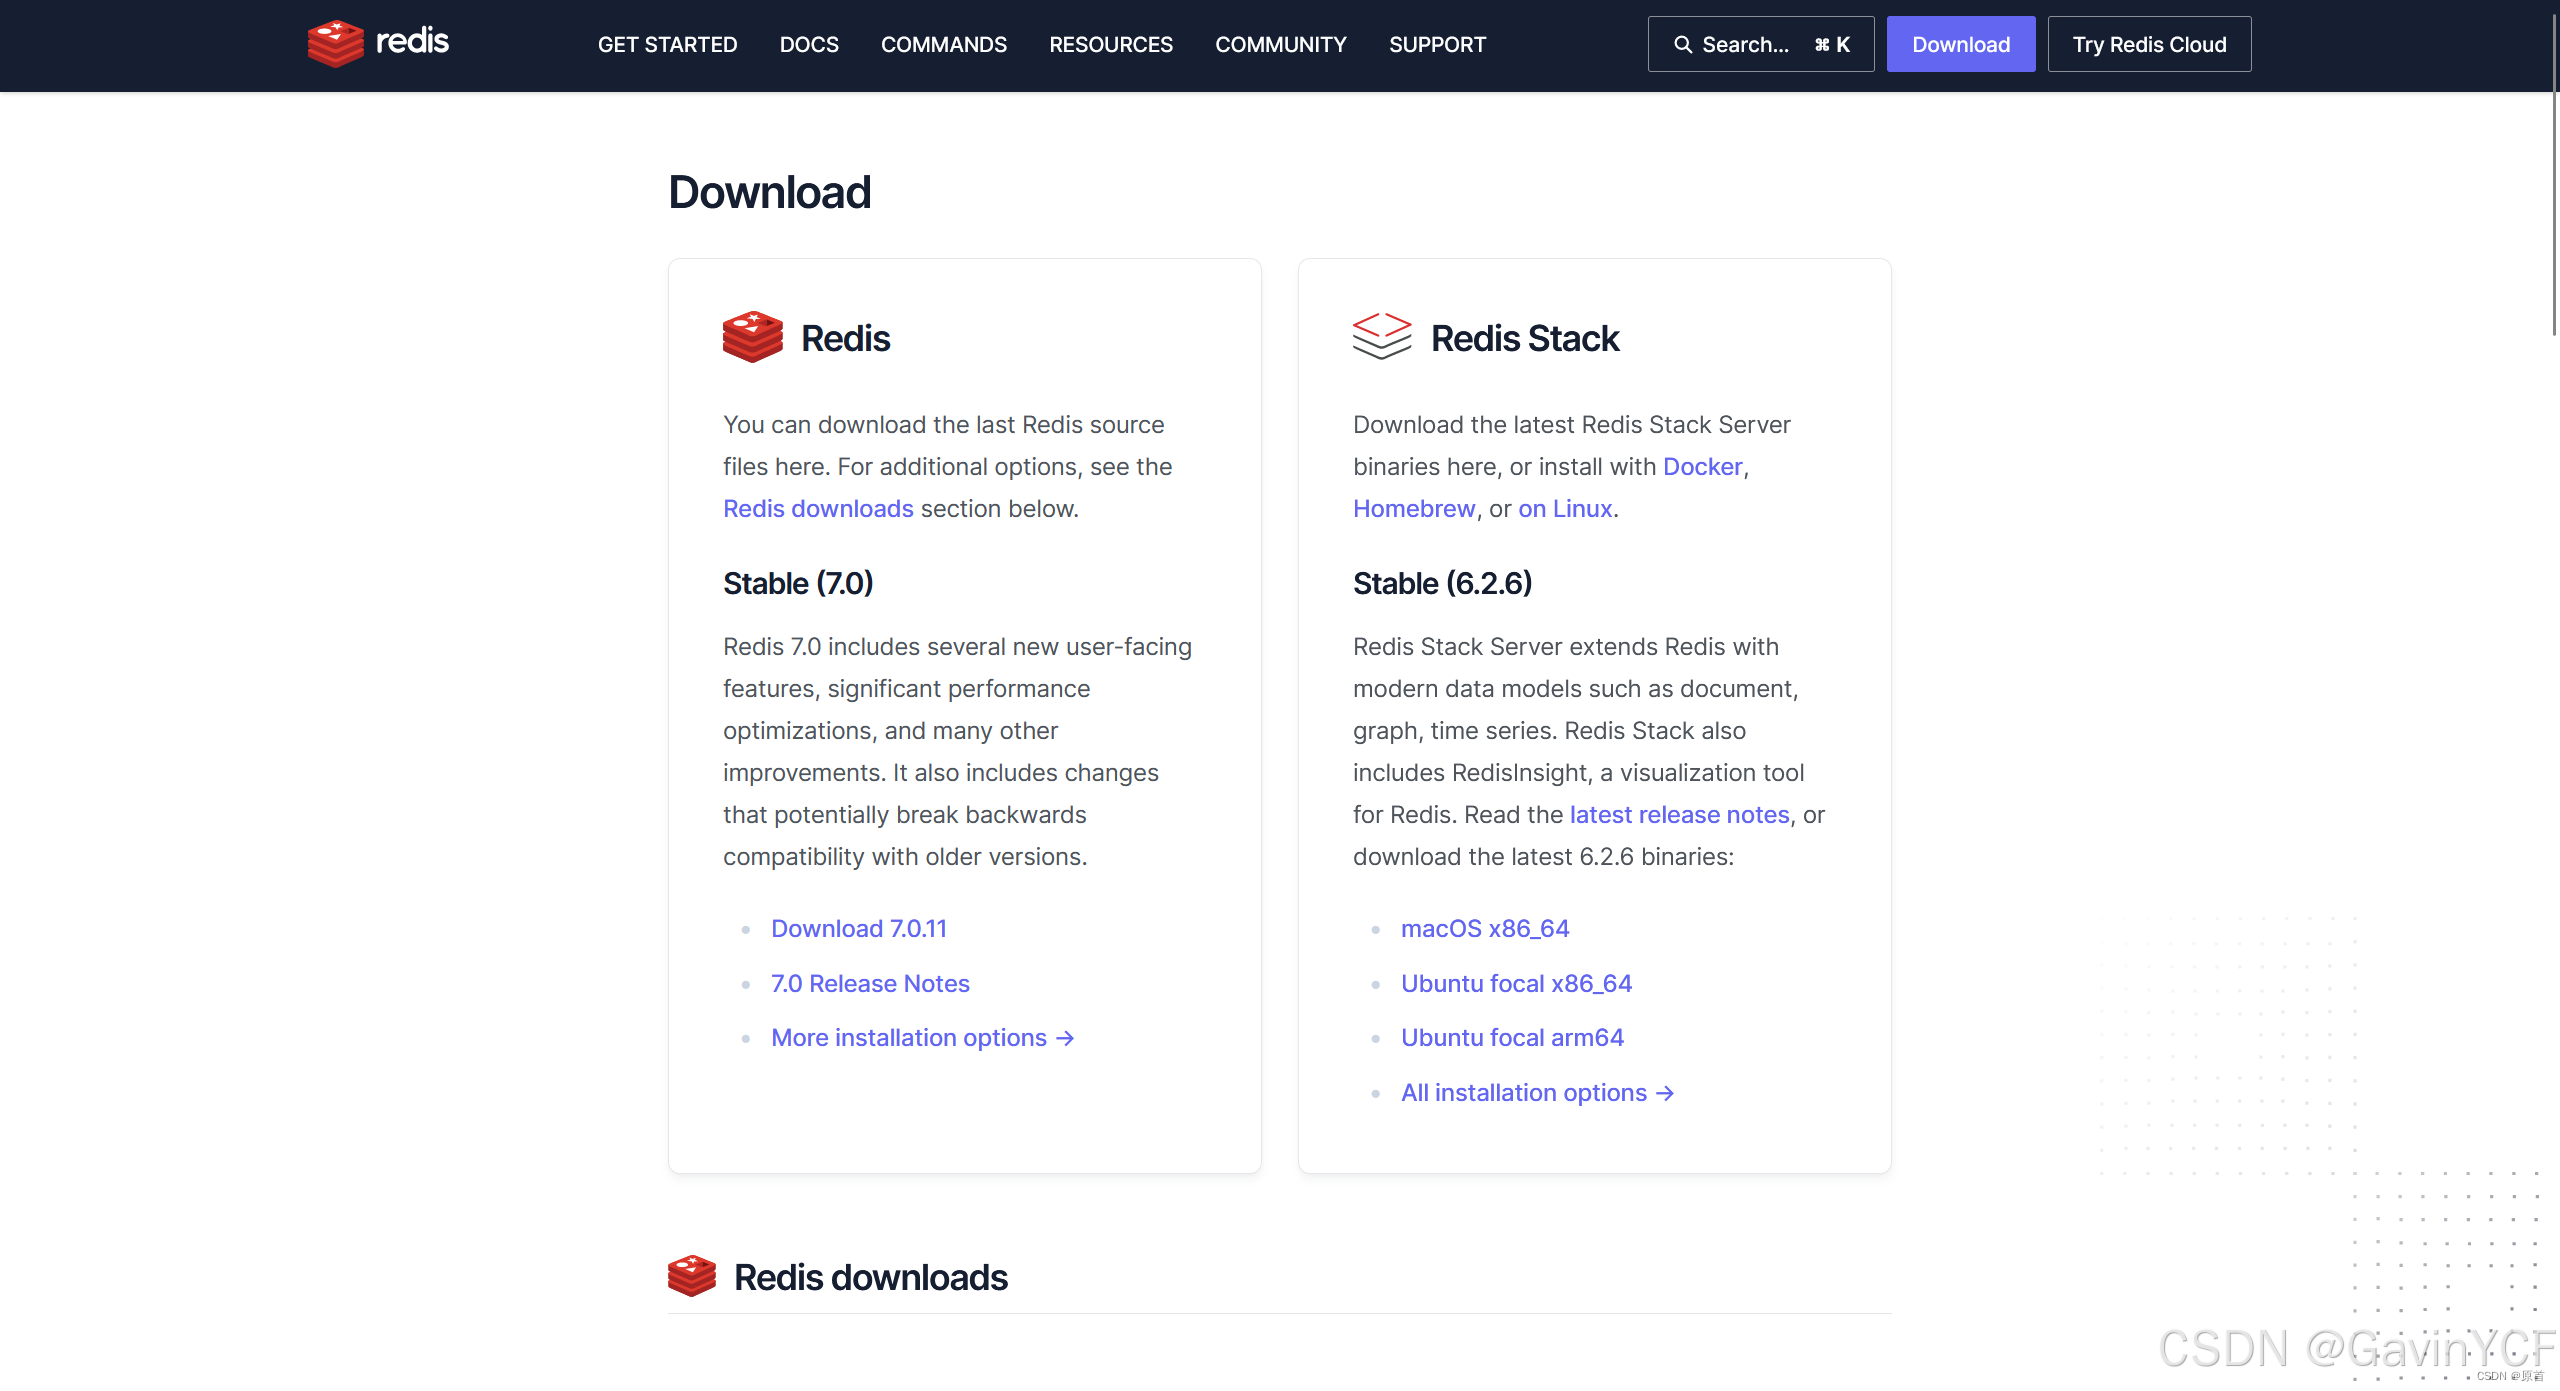Open the COMMUNITY menu

1280,44
